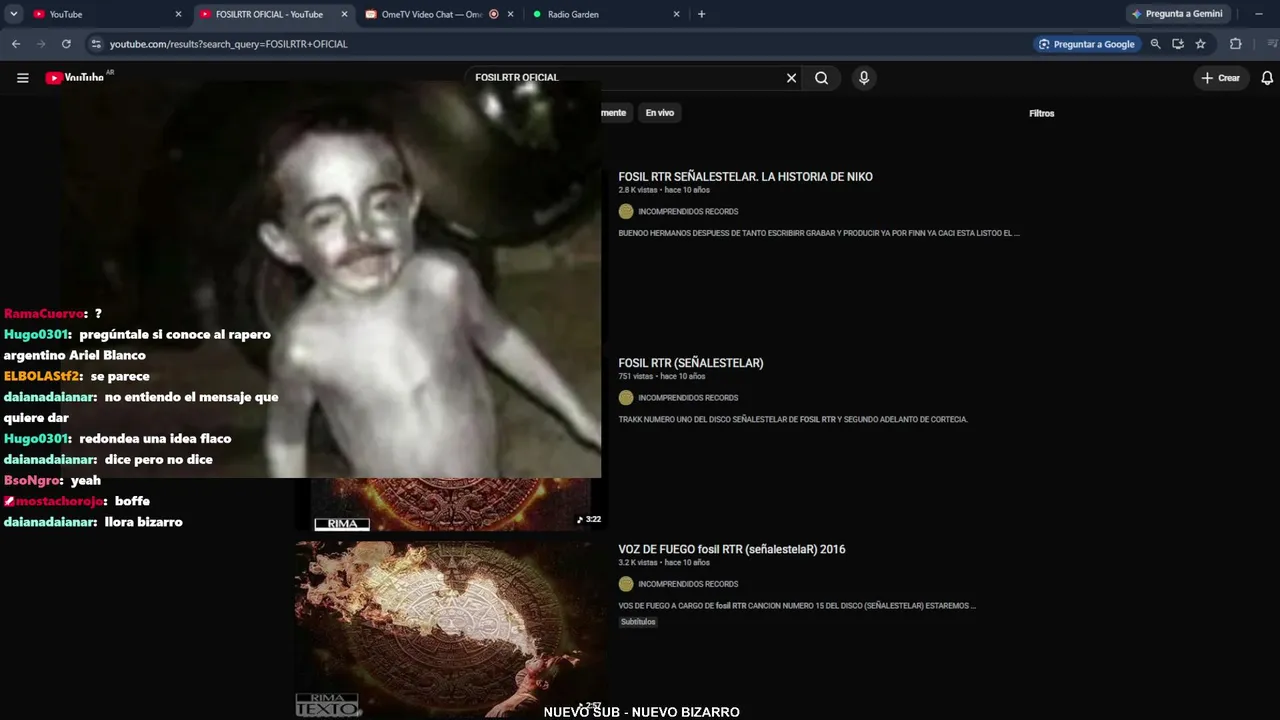The height and width of the screenshot is (720, 1280).
Task: Open video FOSIL RTR SEÑALESTELAR. LA HISTORIA DE NIKO
Action: [745, 177]
